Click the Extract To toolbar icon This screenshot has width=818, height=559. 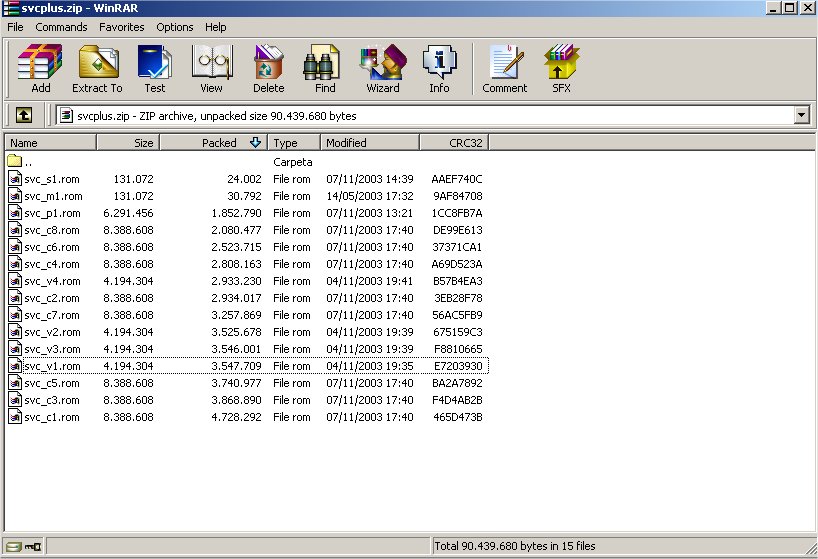[97, 69]
